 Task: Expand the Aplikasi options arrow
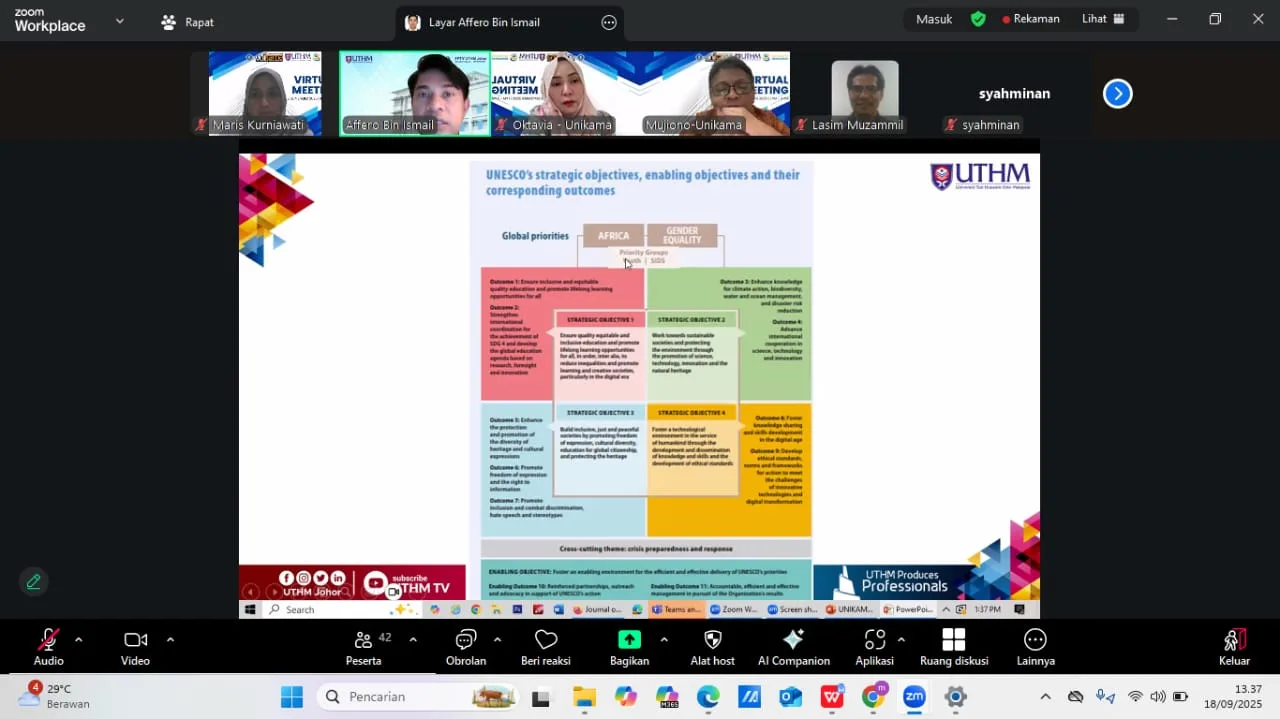pyautogui.click(x=901, y=640)
